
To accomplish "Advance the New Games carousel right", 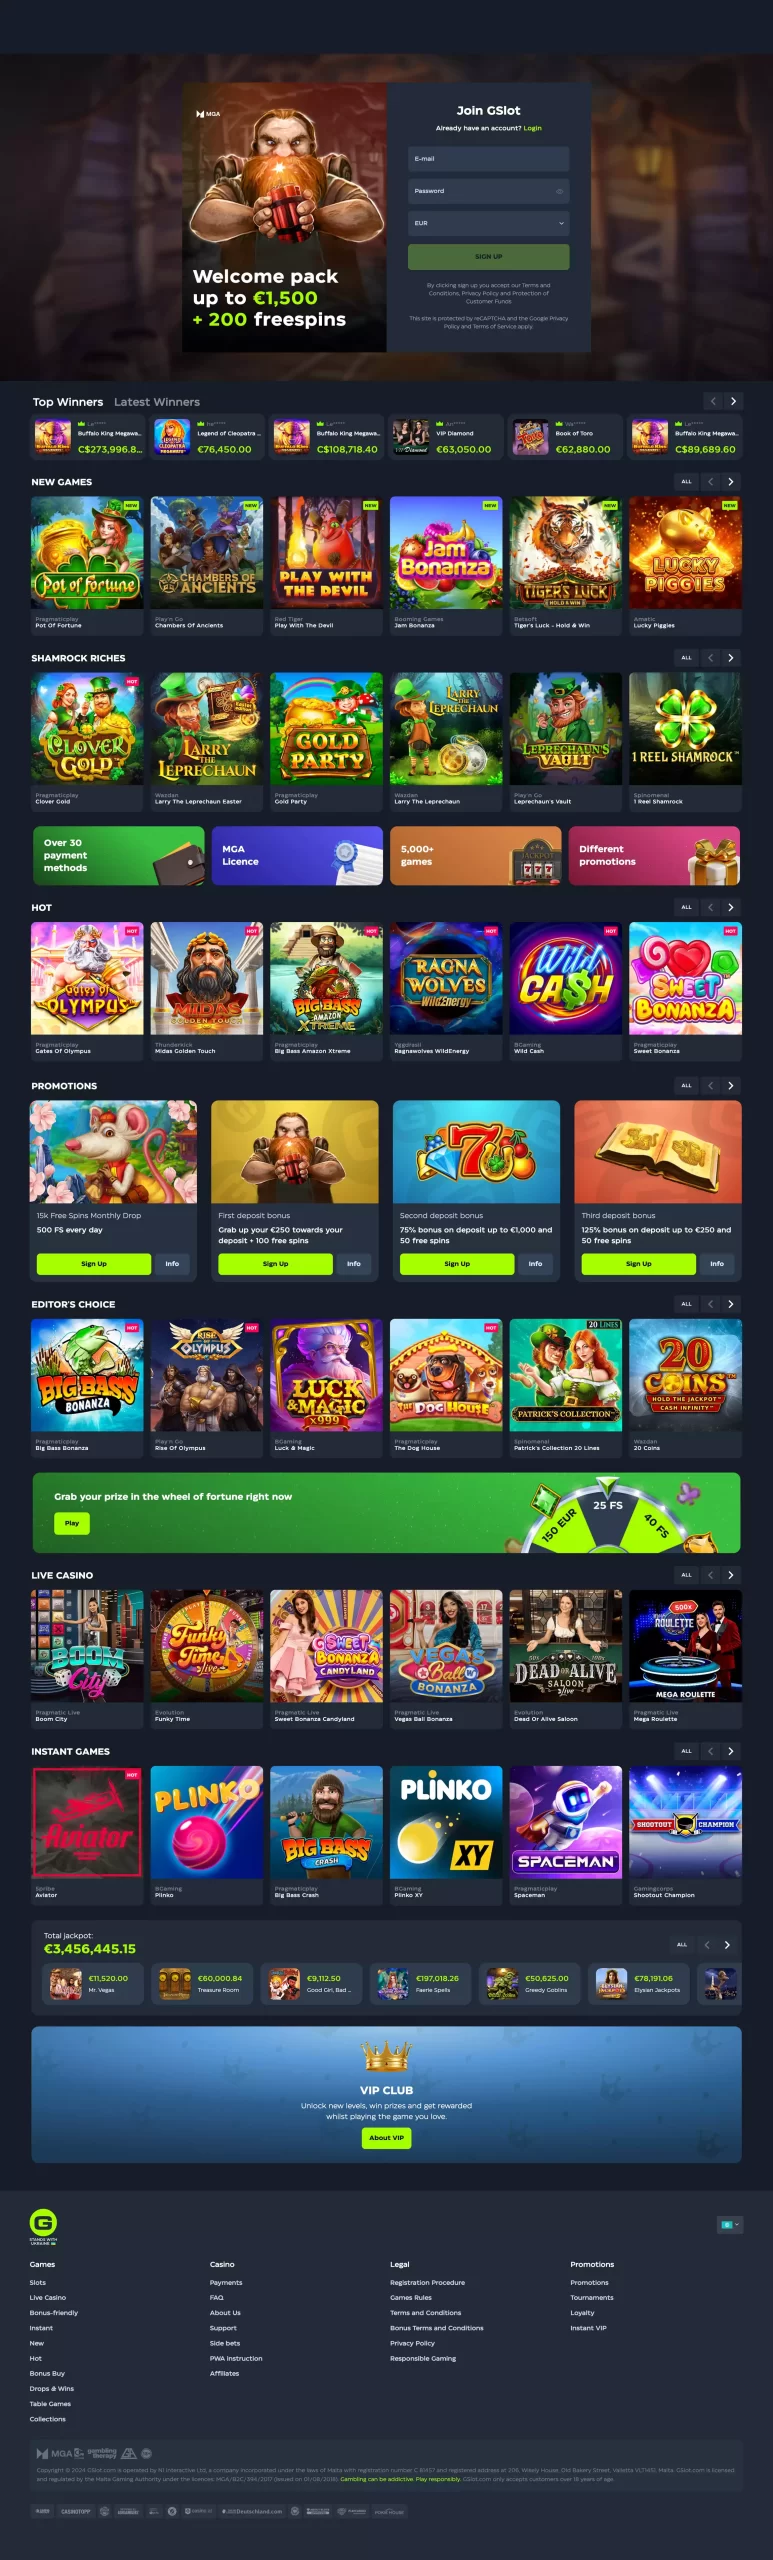I will tap(731, 481).
